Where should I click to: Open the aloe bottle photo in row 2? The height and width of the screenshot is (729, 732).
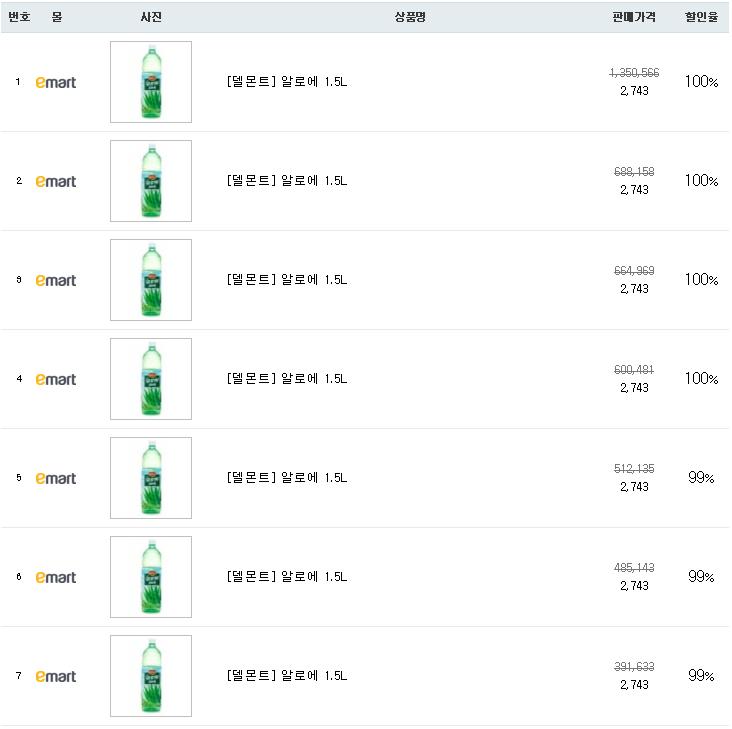pos(151,181)
